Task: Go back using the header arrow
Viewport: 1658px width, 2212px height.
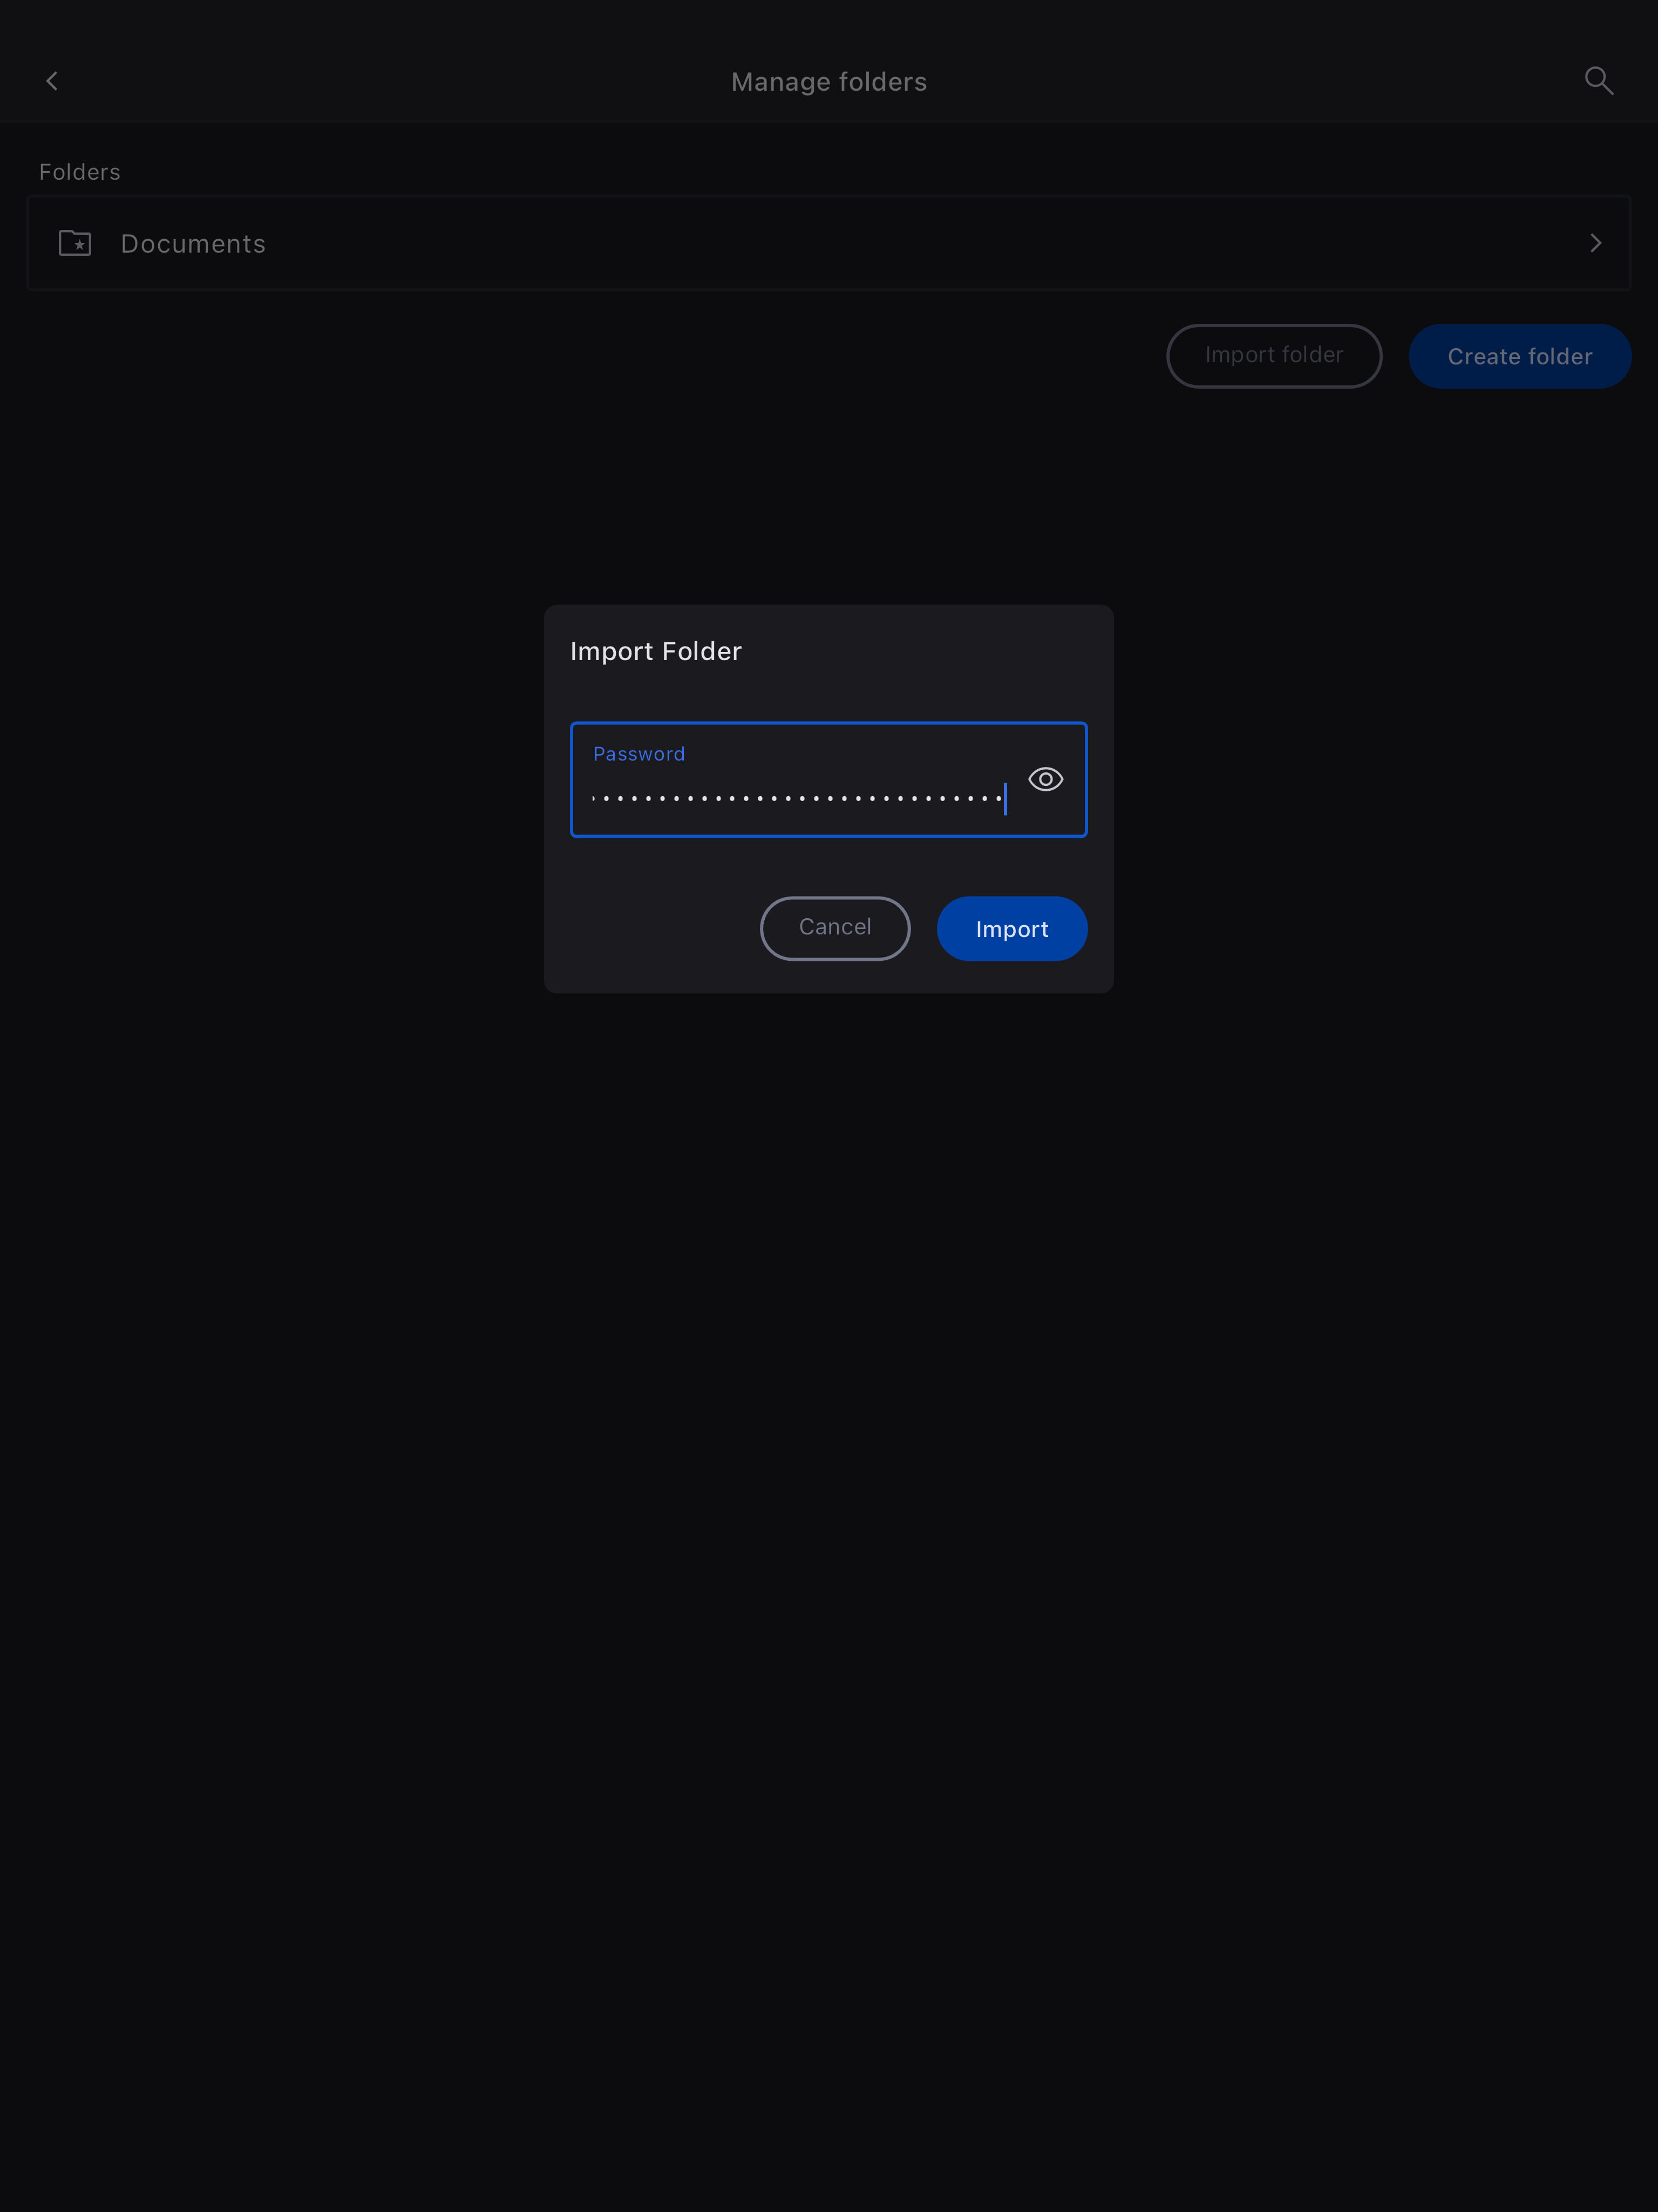Action: point(52,81)
